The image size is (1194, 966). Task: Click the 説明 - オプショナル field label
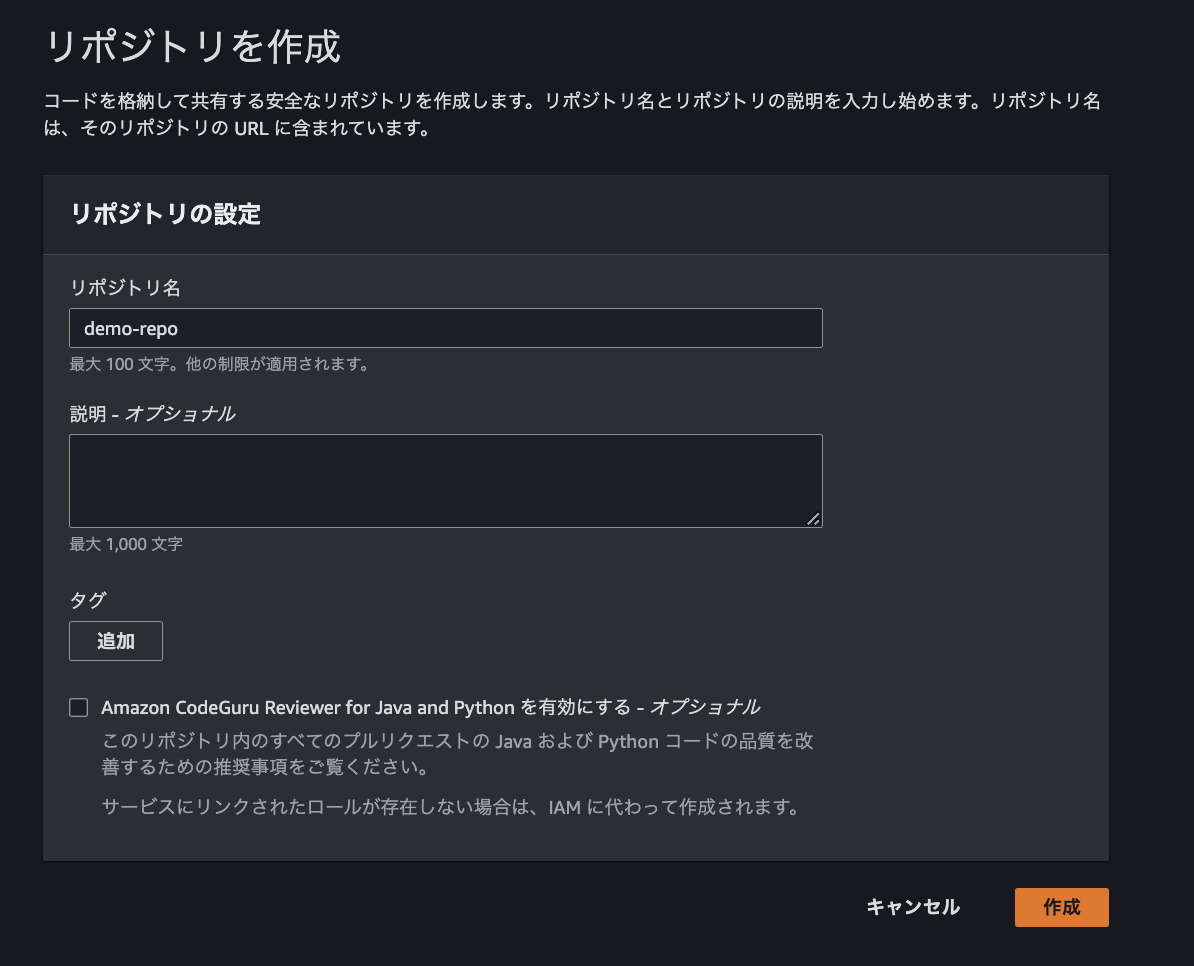152,413
